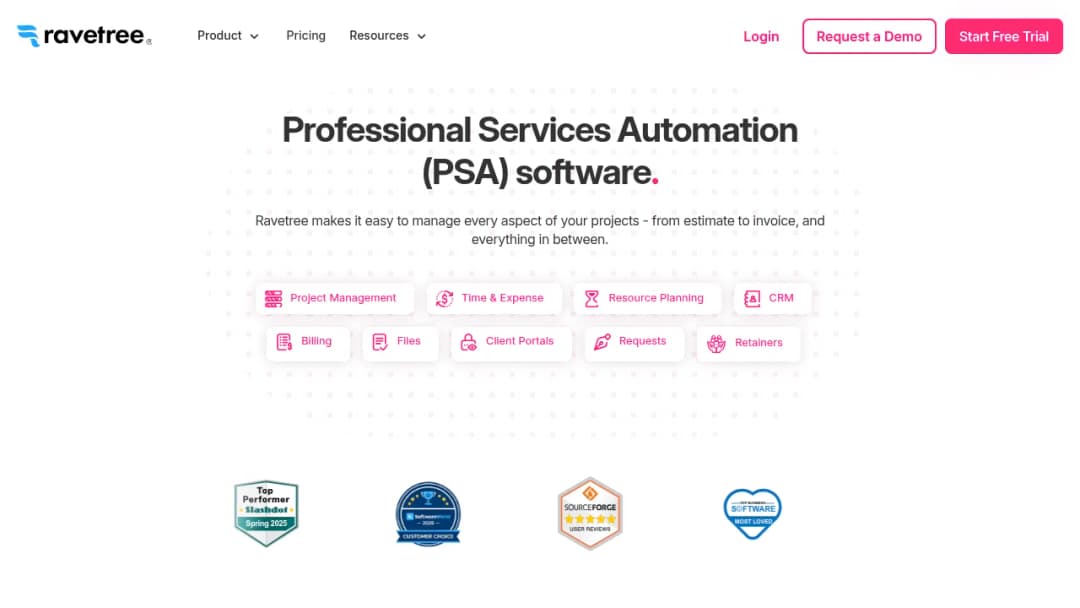Click the Ravetree logo icon

pos(28,36)
